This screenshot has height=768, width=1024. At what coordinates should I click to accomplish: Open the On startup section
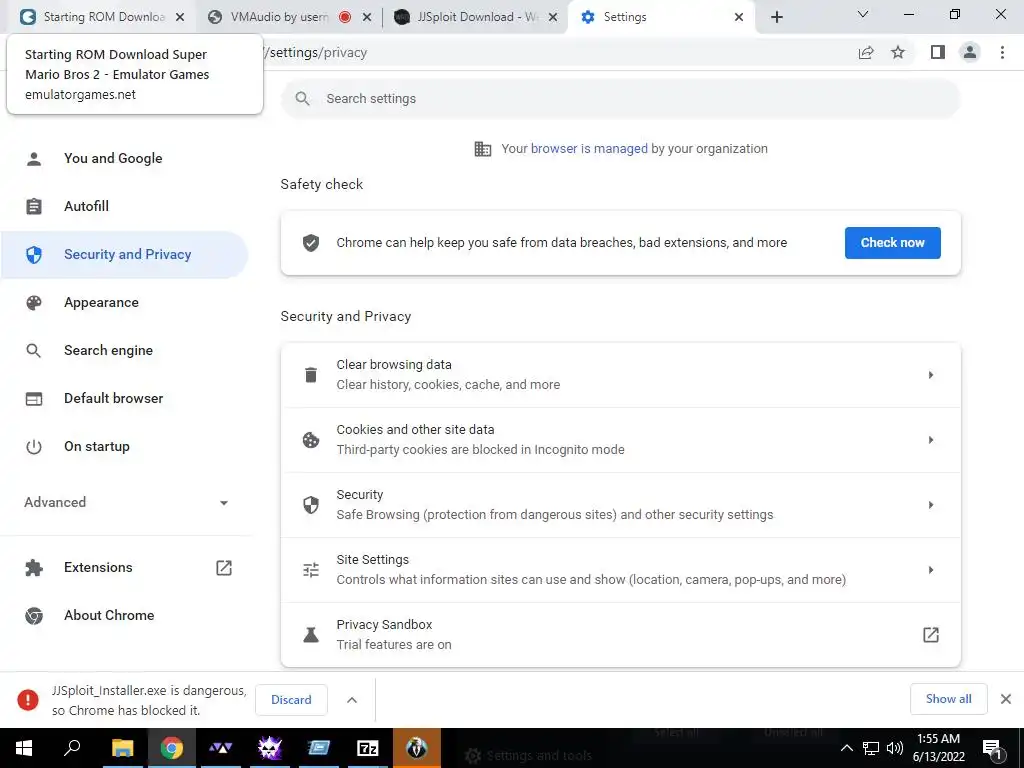pyautogui.click(x=97, y=447)
